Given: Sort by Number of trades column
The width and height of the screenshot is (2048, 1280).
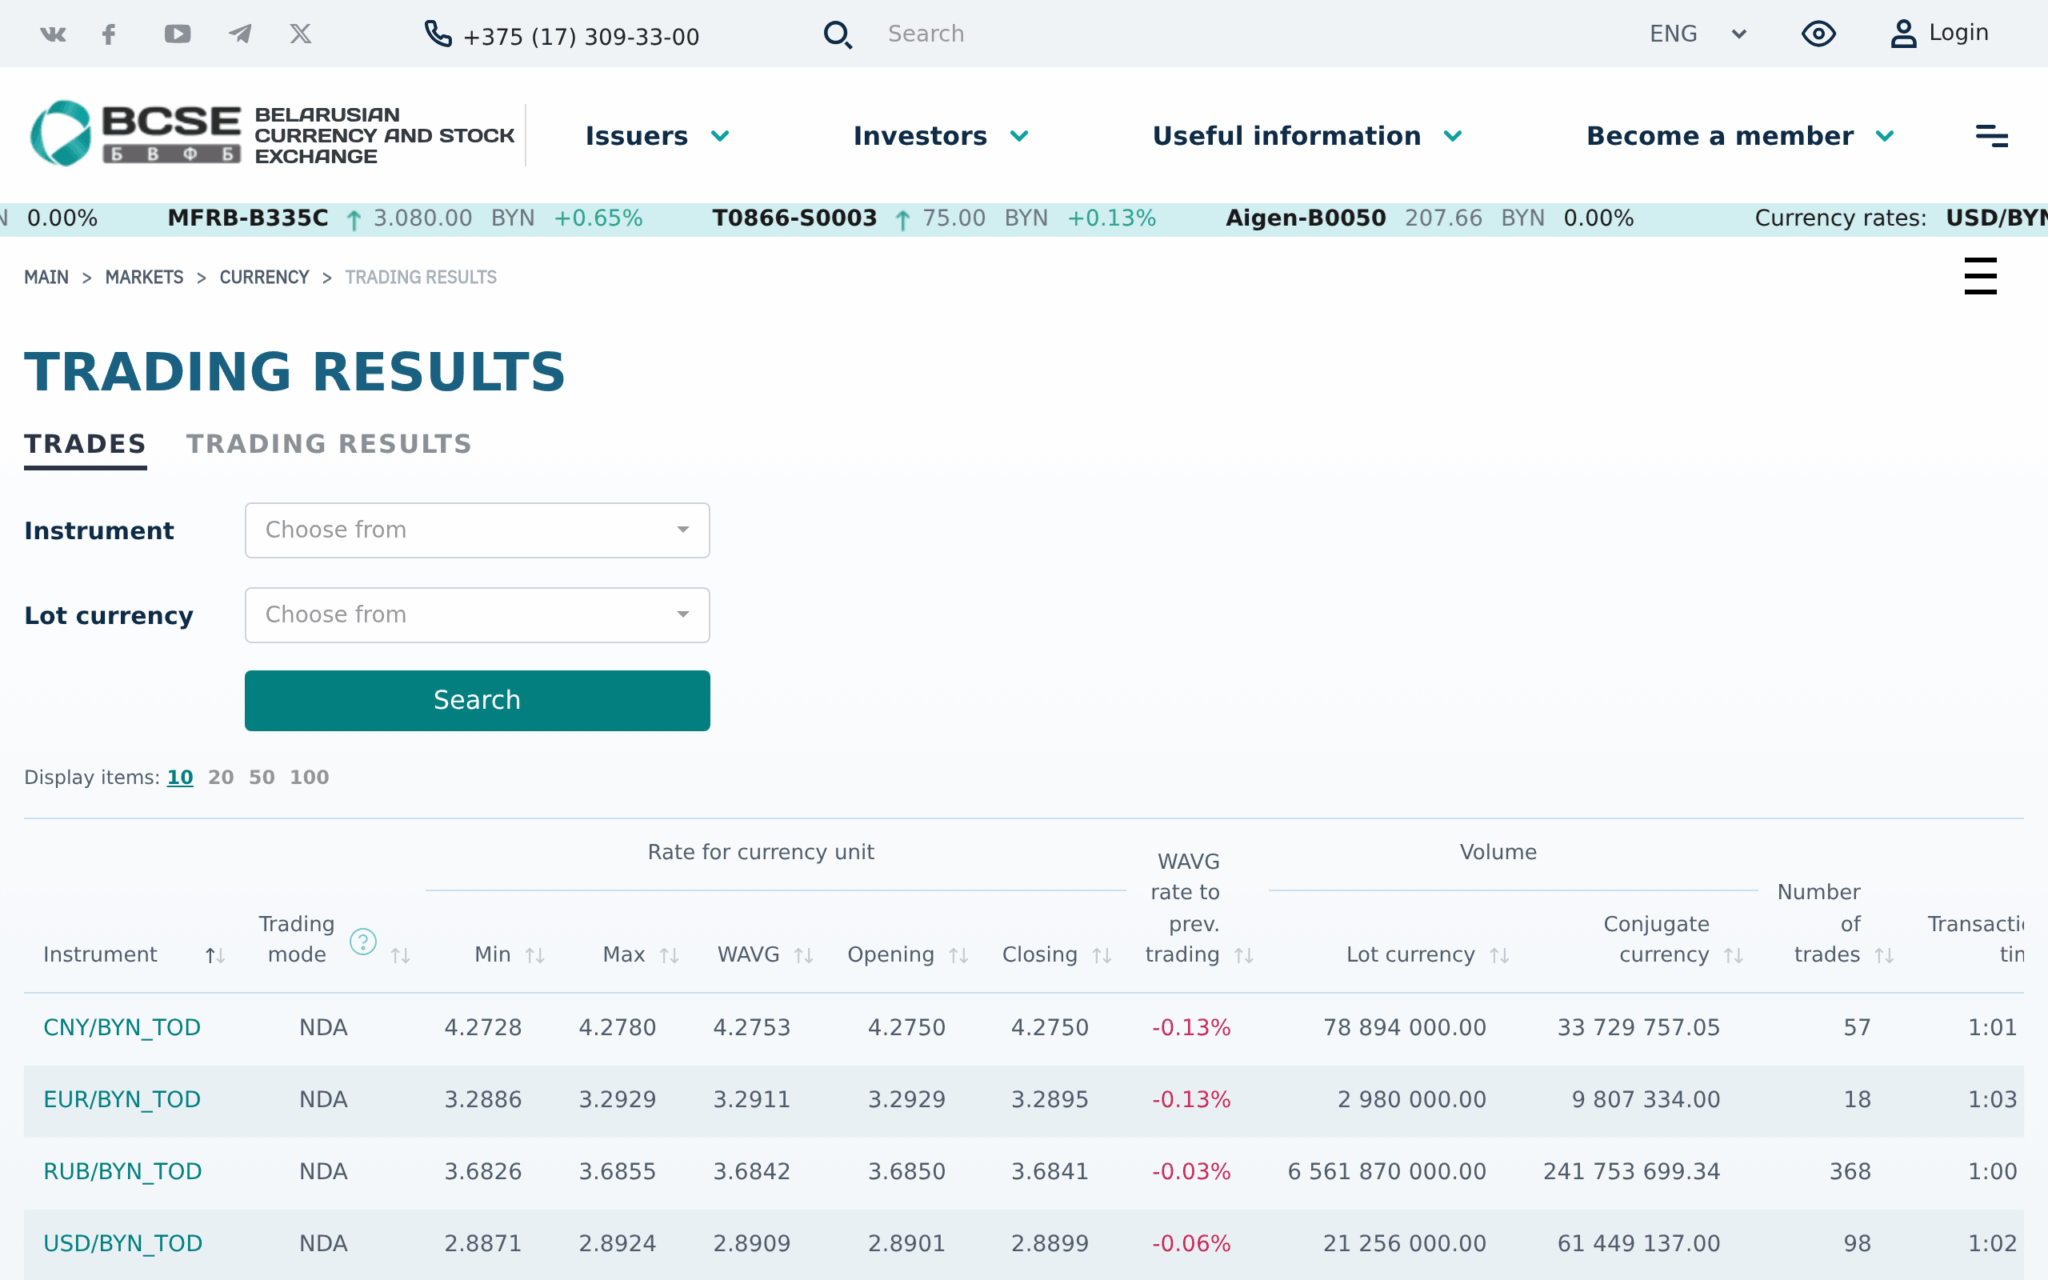Looking at the screenshot, I should (1884, 956).
